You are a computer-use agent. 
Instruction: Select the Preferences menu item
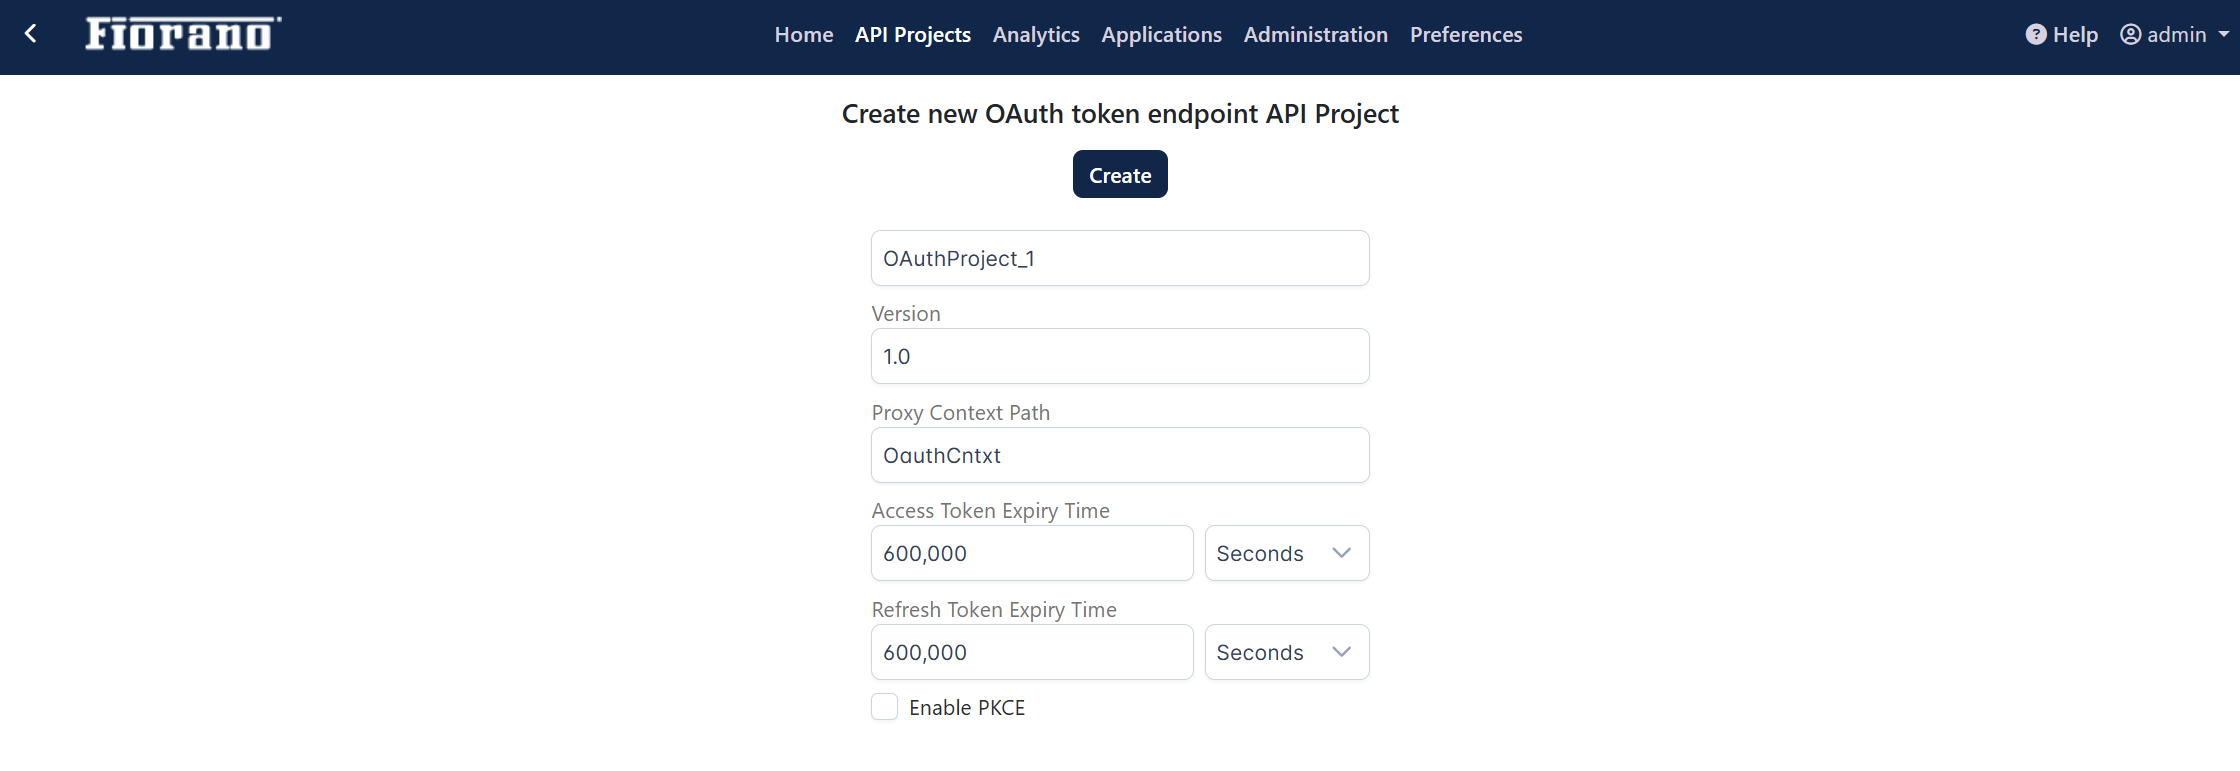tap(1465, 35)
